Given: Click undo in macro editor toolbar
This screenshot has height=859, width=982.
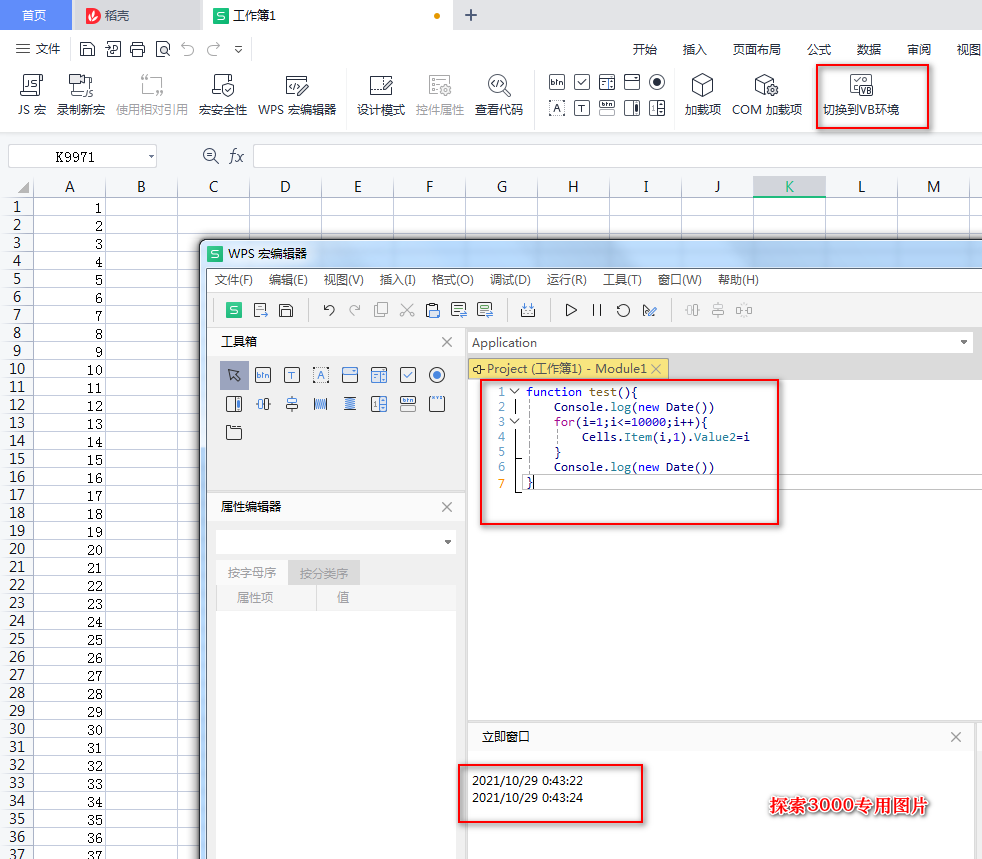Looking at the screenshot, I should click(329, 310).
